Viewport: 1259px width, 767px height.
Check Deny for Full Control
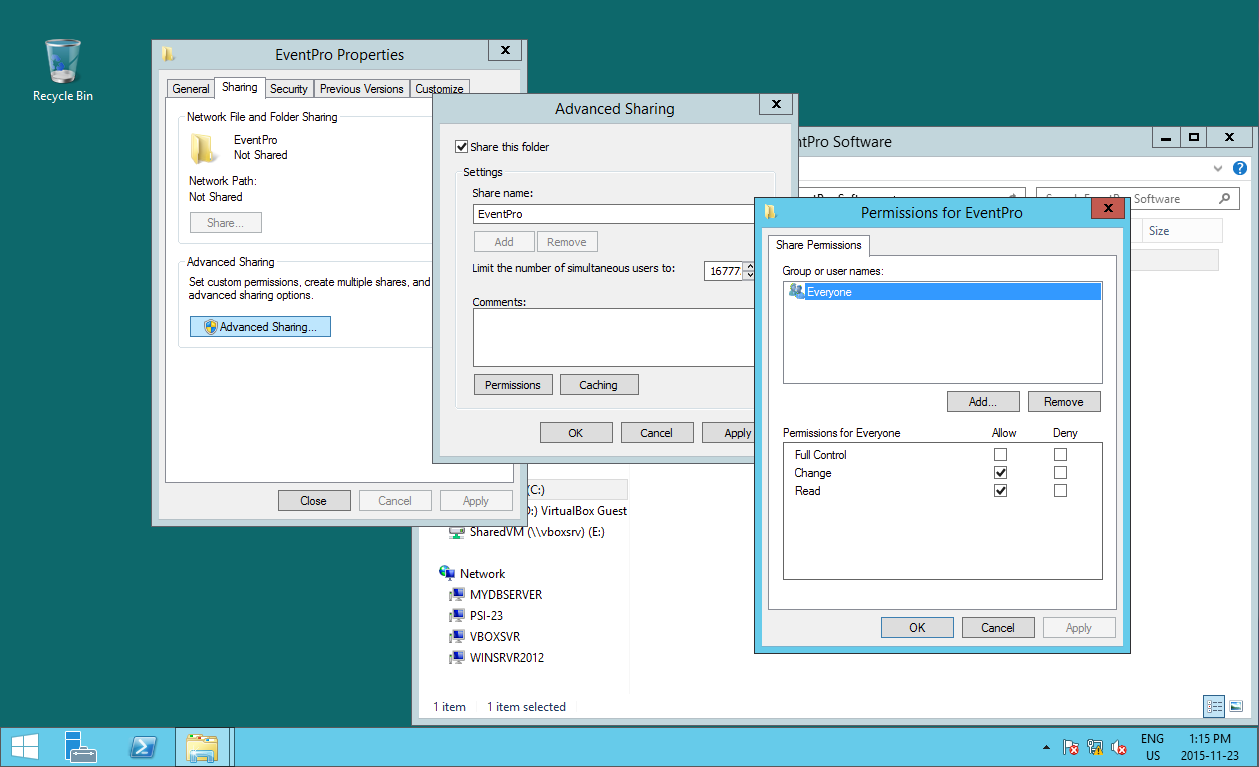(x=1061, y=455)
